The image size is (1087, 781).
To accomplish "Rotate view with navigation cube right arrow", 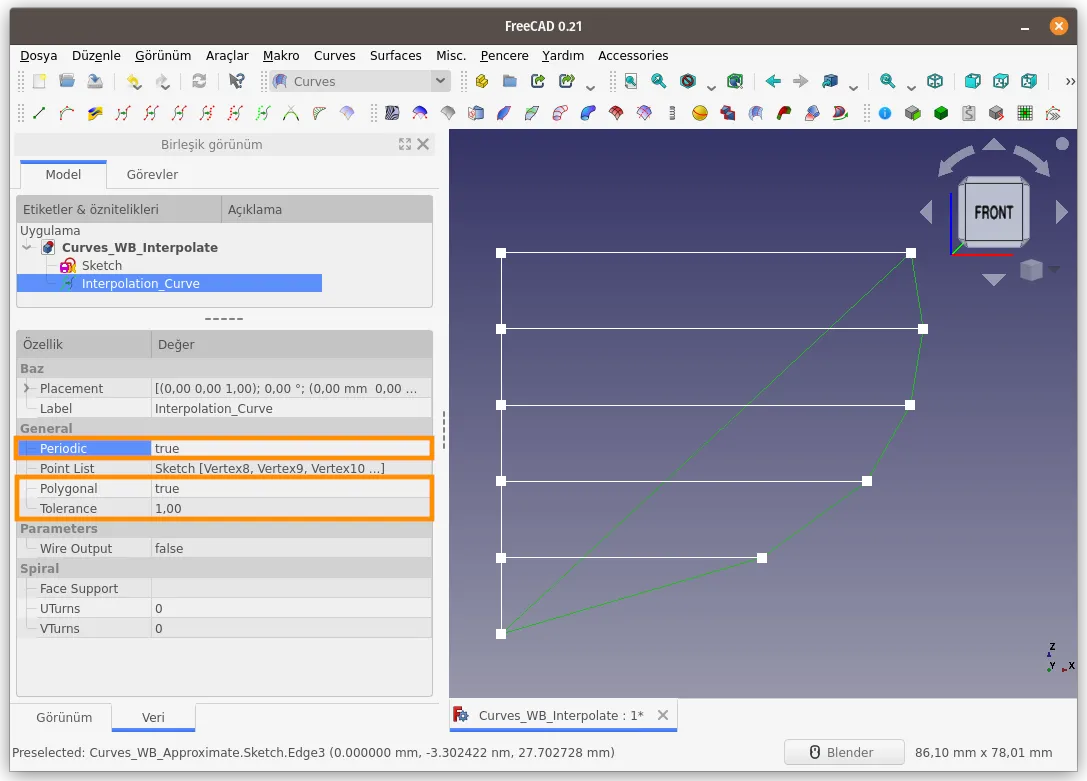I will [1061, 212].
